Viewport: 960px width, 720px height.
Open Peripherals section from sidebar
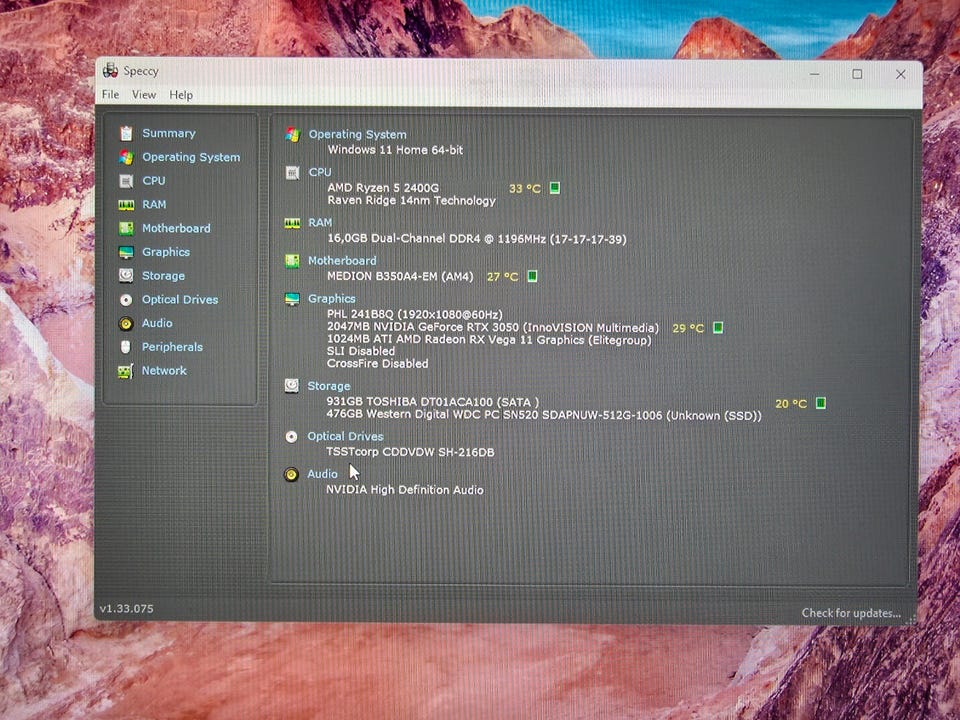pos(172,347)
